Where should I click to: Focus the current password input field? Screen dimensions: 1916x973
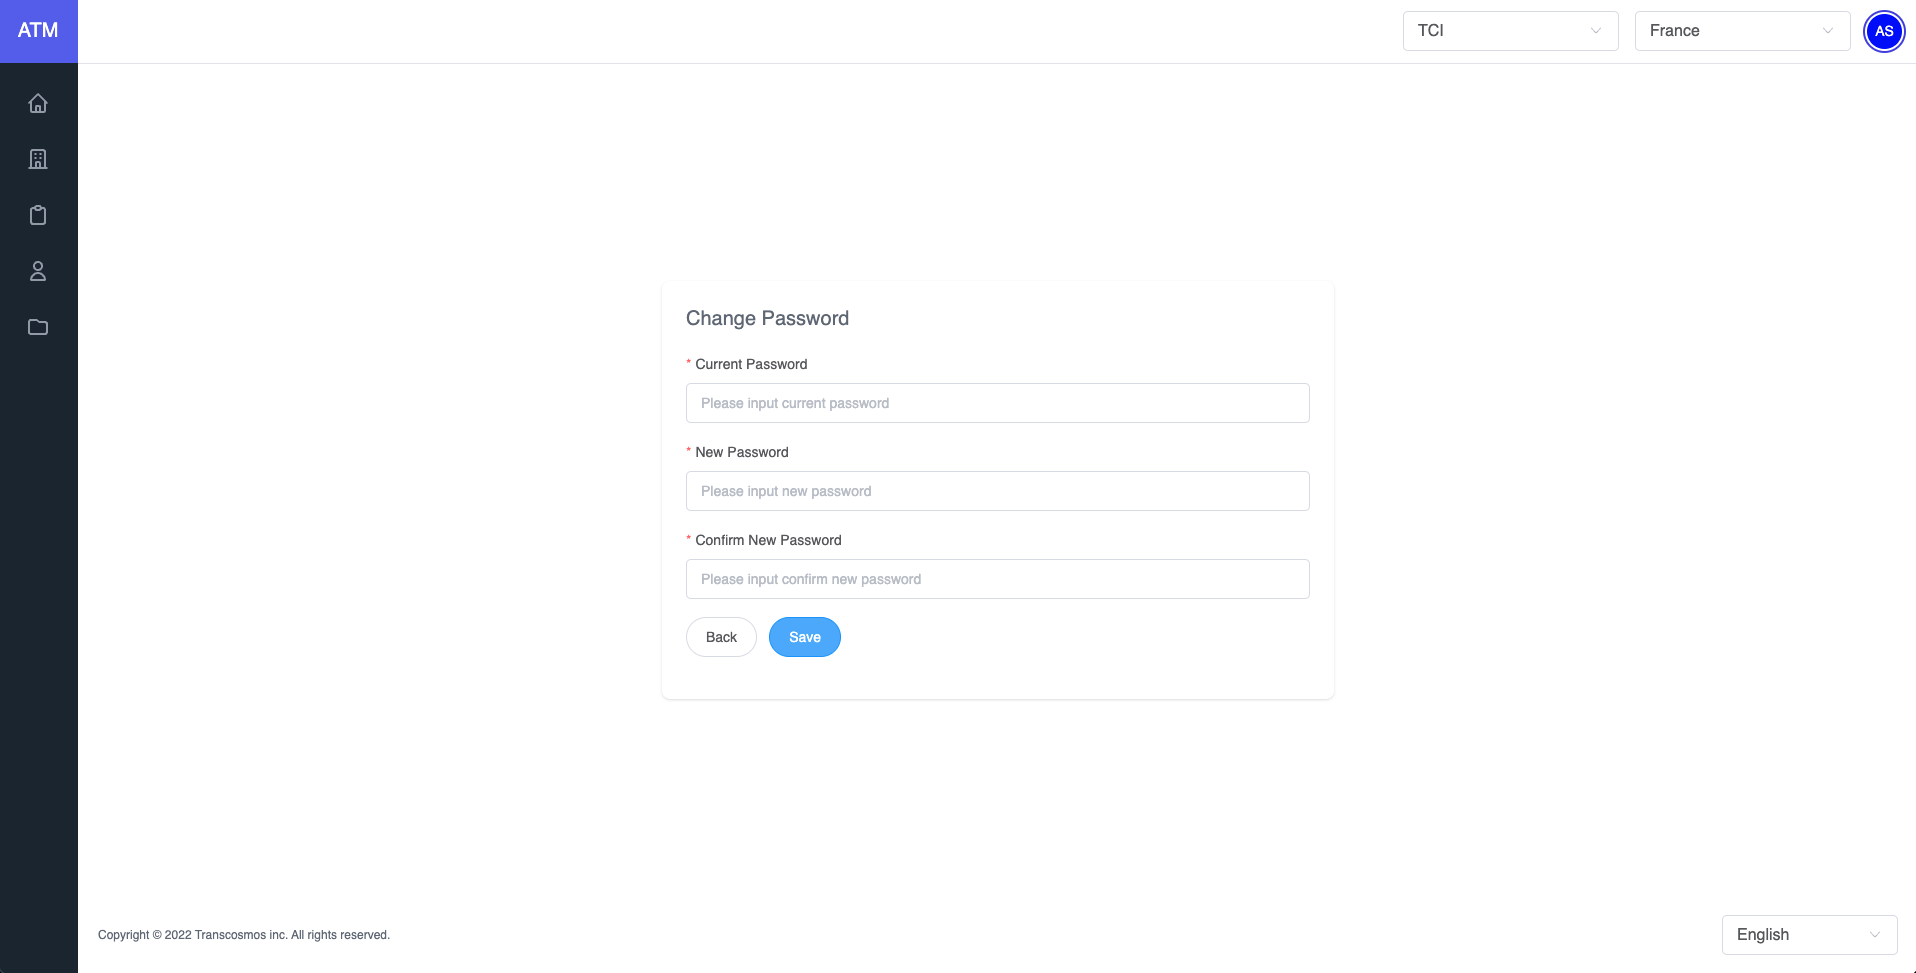[x=997, y=403]
